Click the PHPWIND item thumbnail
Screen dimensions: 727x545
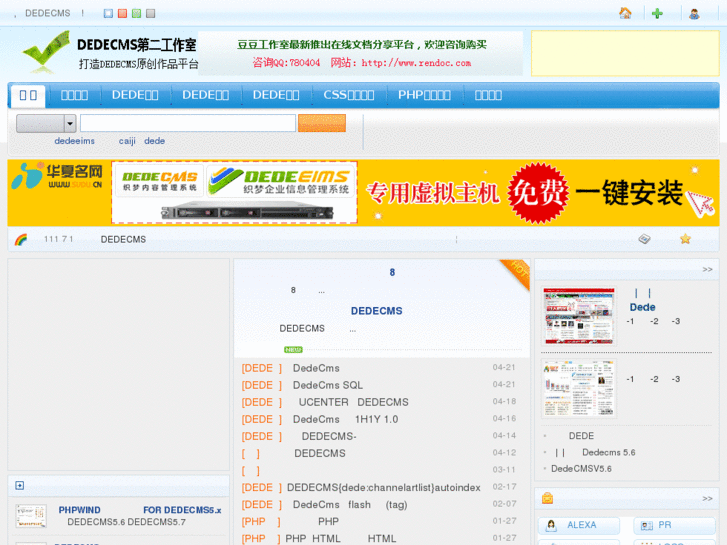coord(31,516)
